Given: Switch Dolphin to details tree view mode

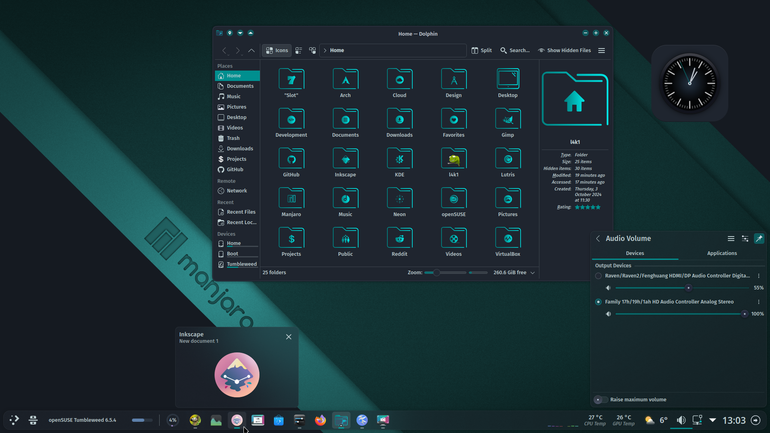Looking at the screenshot, I should pos(312,51).
